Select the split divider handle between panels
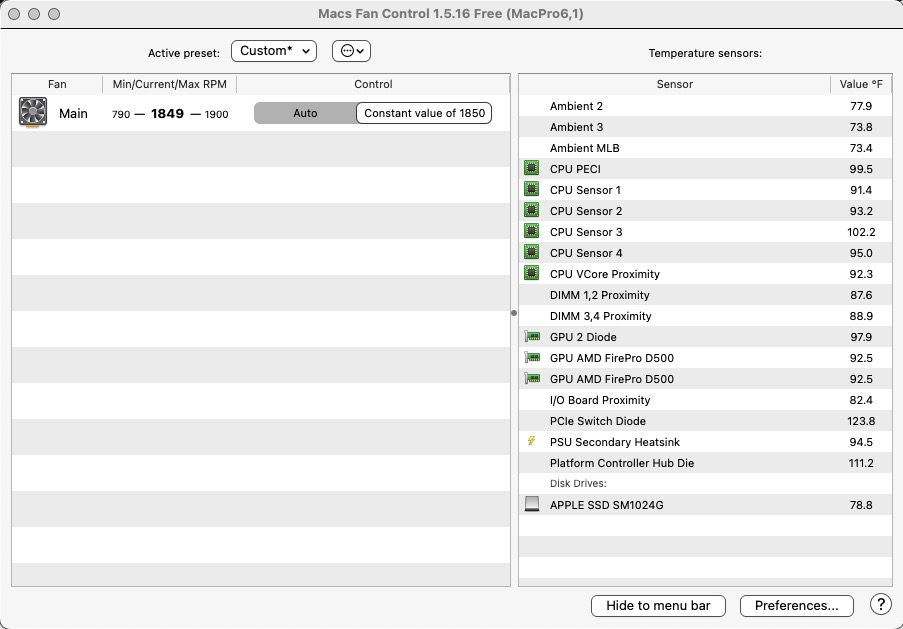This screenshot has height=629, width=903. (514, 313)
